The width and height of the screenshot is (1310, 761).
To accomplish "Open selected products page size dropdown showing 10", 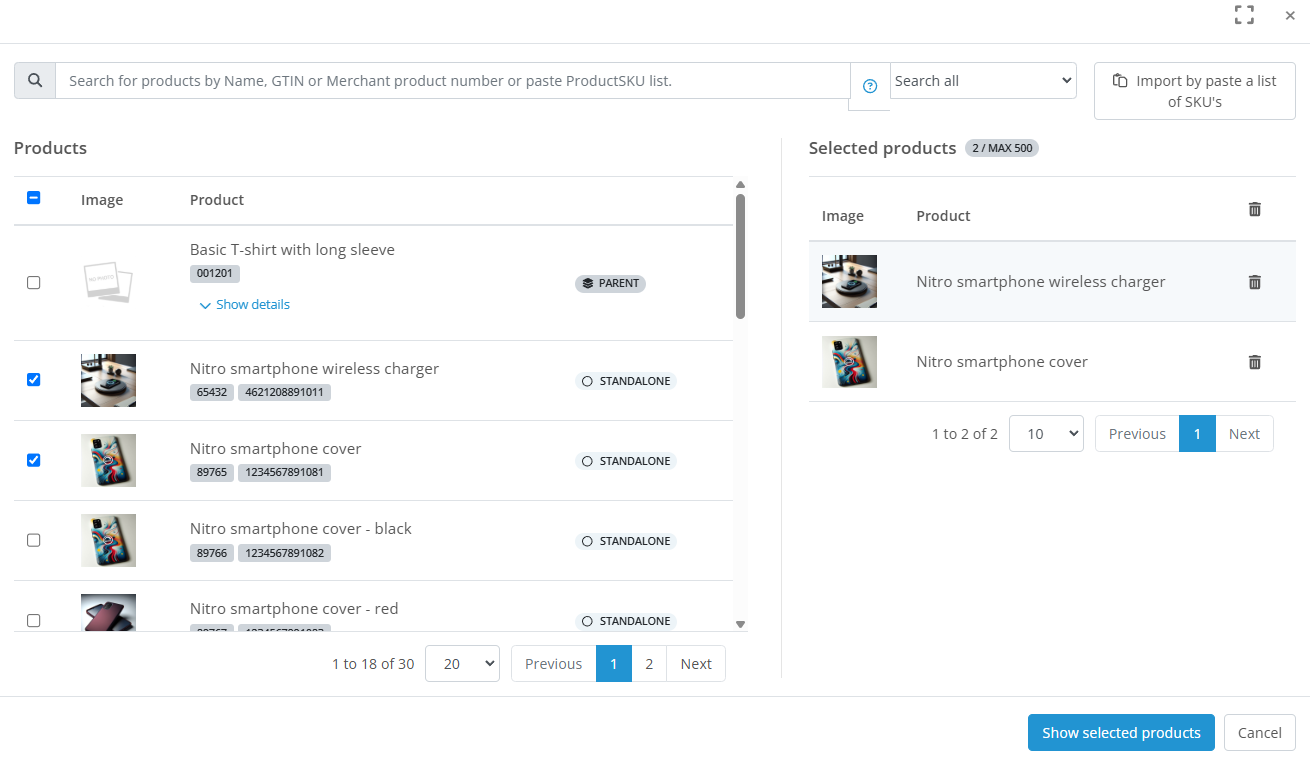I will 1046,434.
